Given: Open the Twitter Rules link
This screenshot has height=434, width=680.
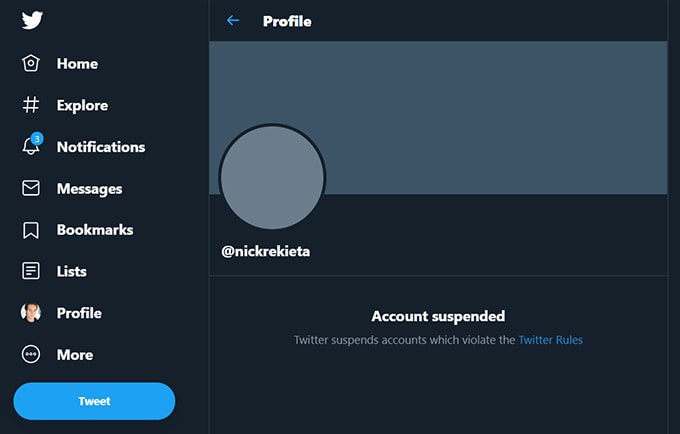Looking at the screenshot, I should [x=550, y=340].
